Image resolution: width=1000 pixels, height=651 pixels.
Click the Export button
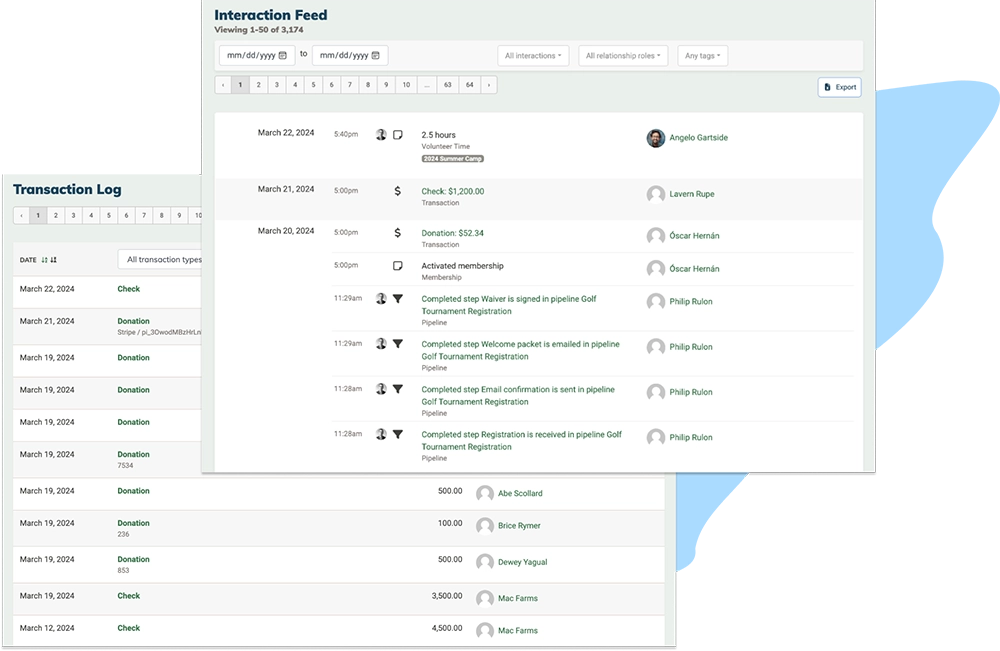838,87
